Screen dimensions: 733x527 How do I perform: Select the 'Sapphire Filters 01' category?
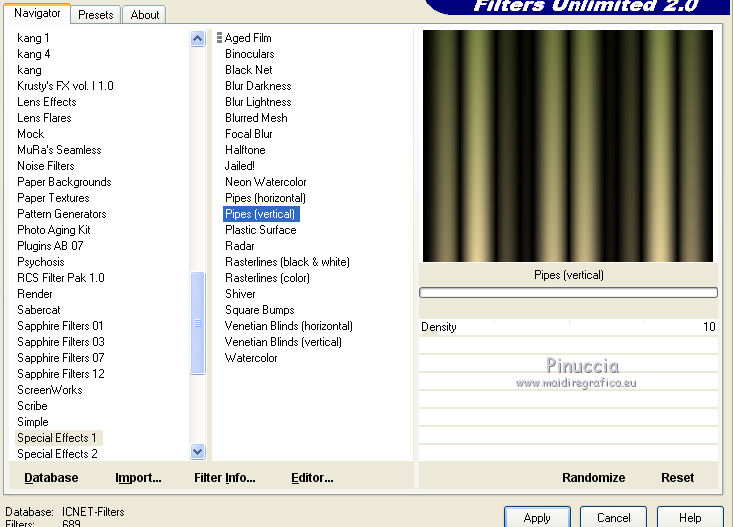pyautogui.click(x=60, y=325)
